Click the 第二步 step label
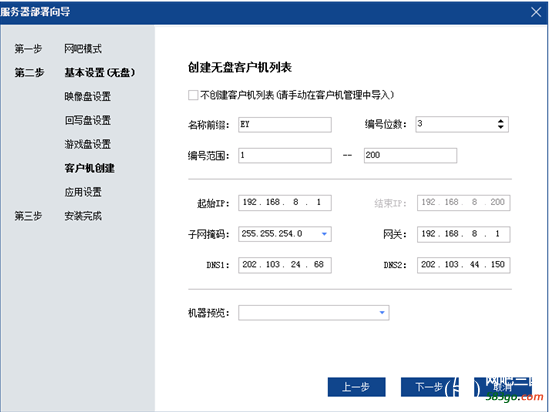This screenshot has height=412, width=549. (29, 72)
